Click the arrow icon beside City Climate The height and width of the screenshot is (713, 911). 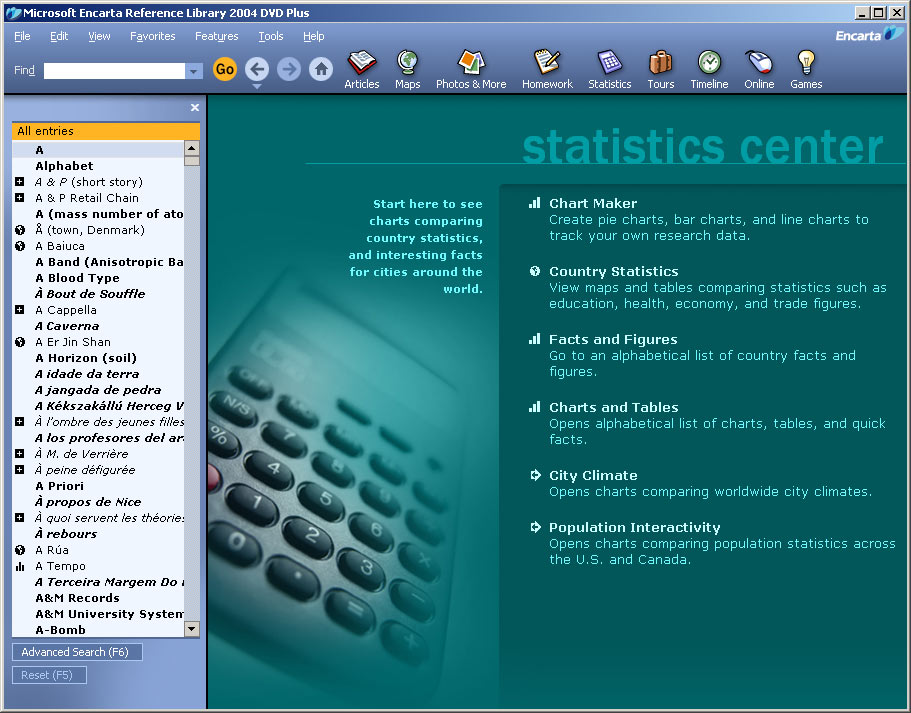[535, 475]
